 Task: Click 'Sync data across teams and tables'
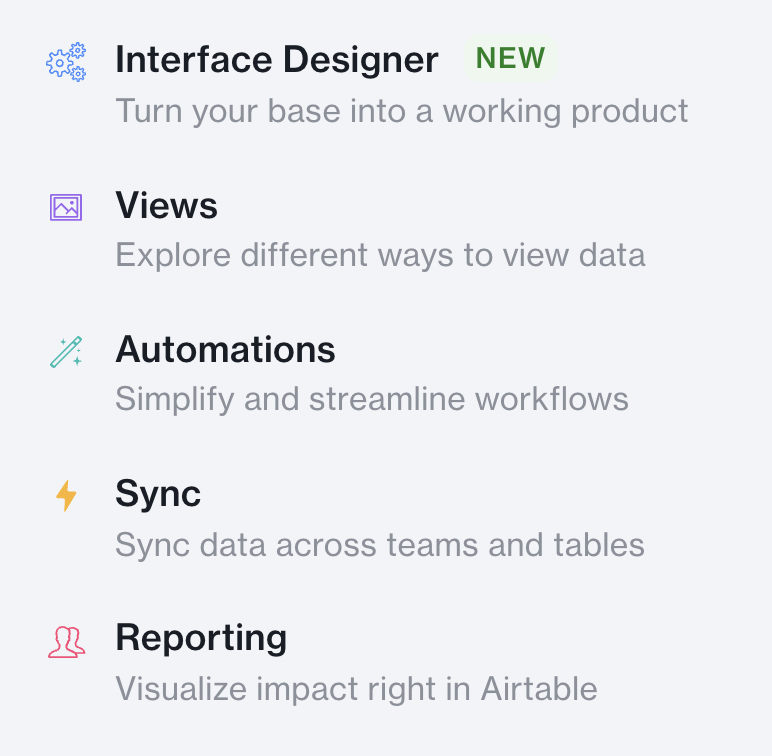(x=380, y=545)
